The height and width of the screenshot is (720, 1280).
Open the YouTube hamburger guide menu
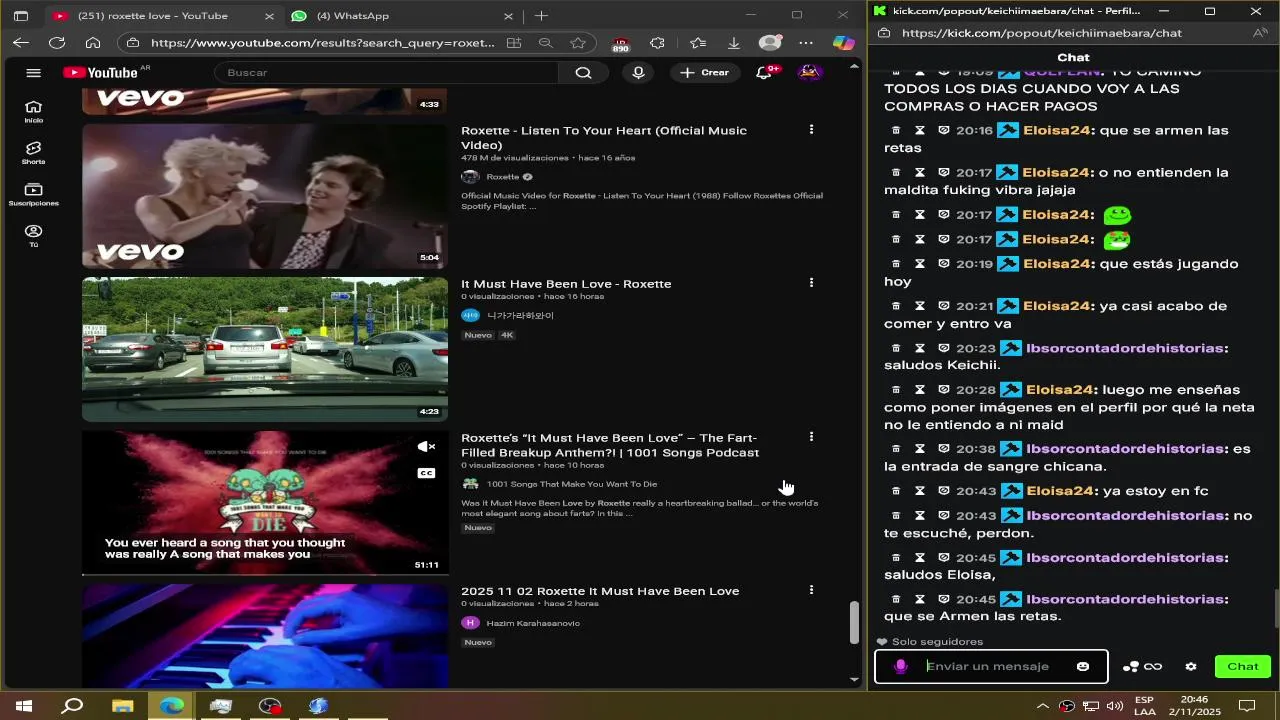(x=33, y=72)
